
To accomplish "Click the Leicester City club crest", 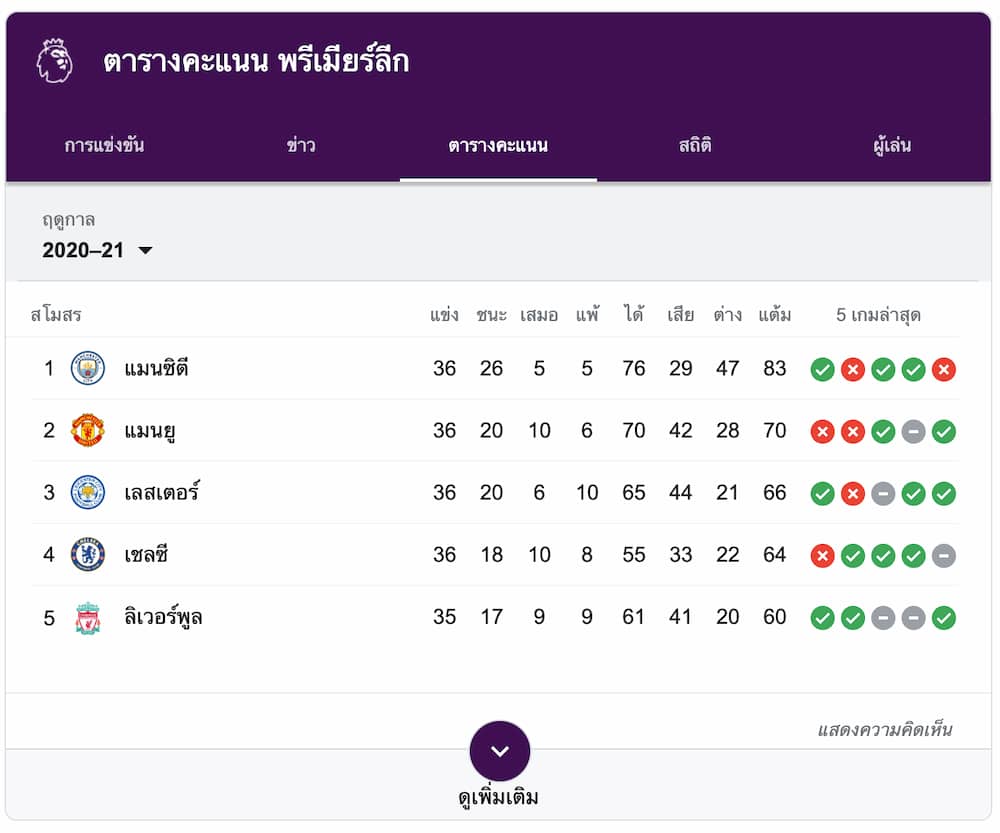I will (x=87, y=492).
